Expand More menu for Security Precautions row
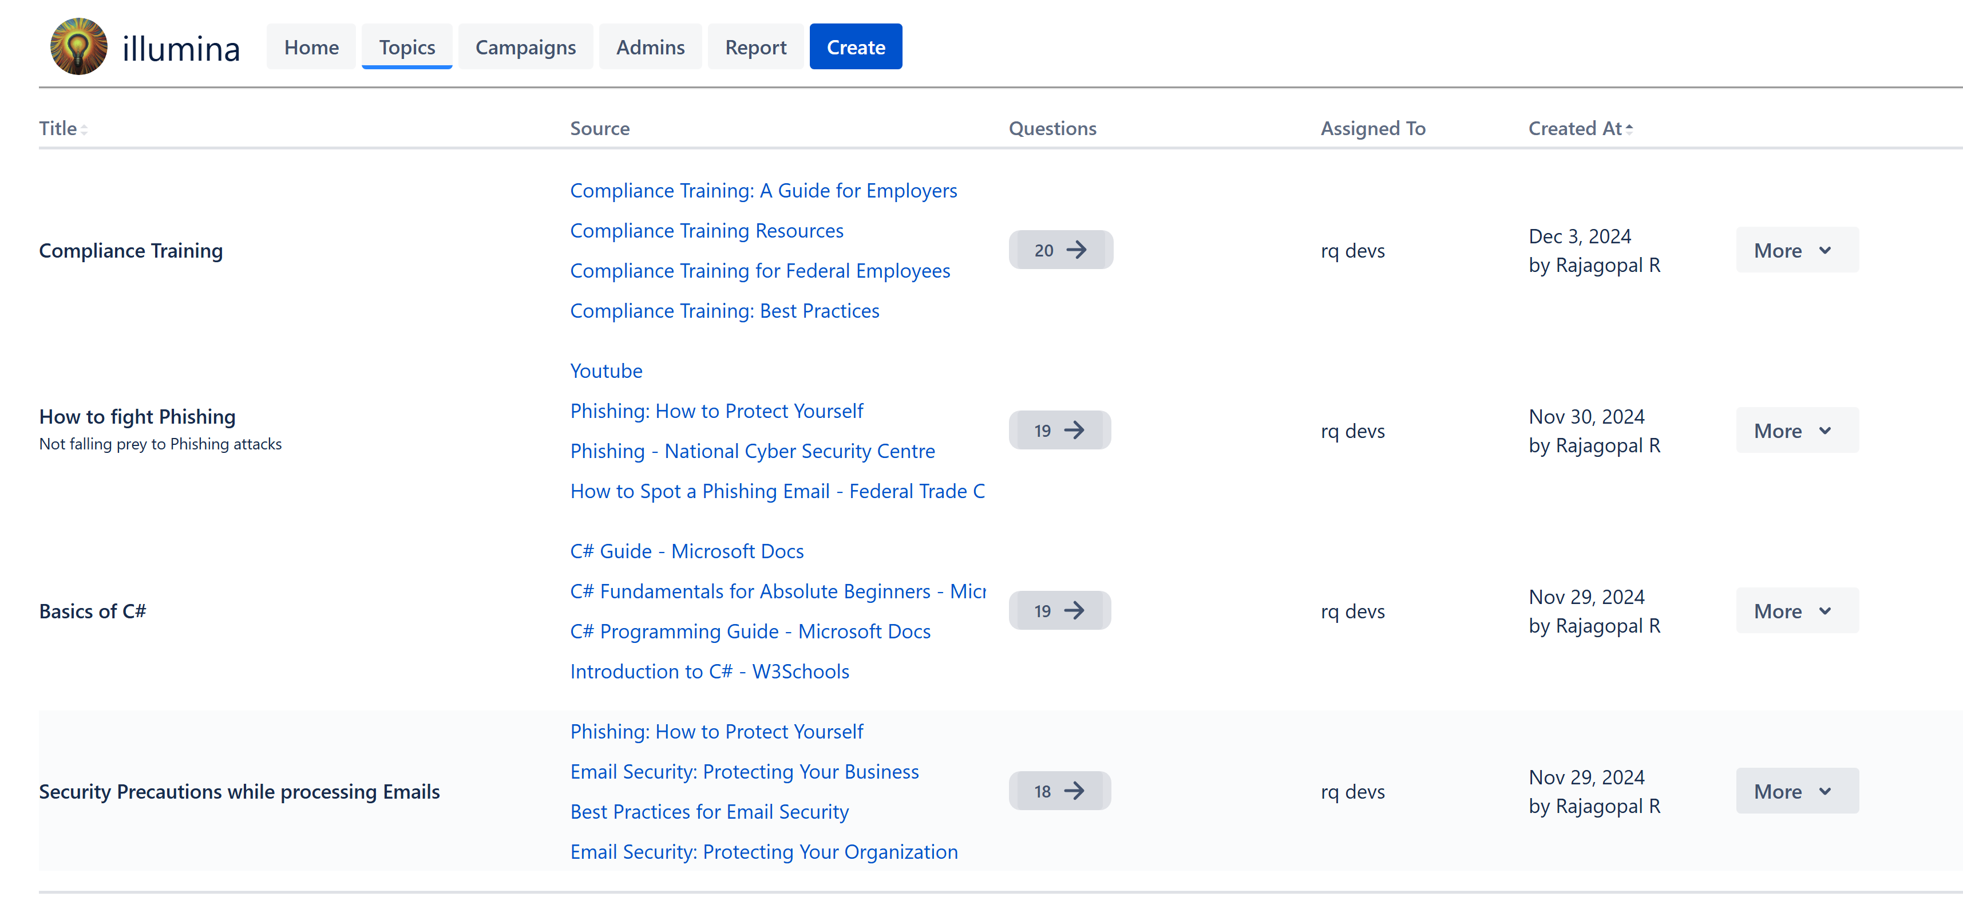The height and width of the screenshot is (900, 1963). 1796,791
